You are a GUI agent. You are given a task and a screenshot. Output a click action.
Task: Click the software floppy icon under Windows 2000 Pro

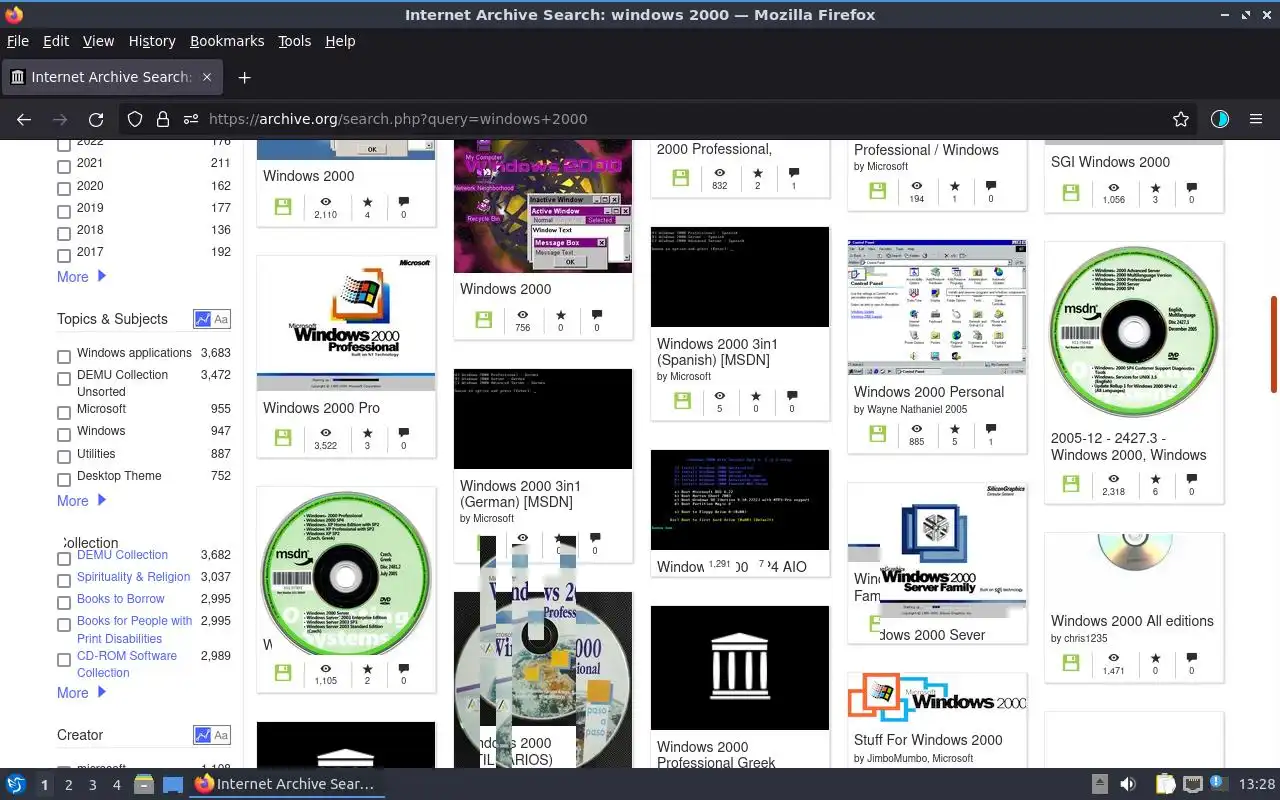click(283, 438)
